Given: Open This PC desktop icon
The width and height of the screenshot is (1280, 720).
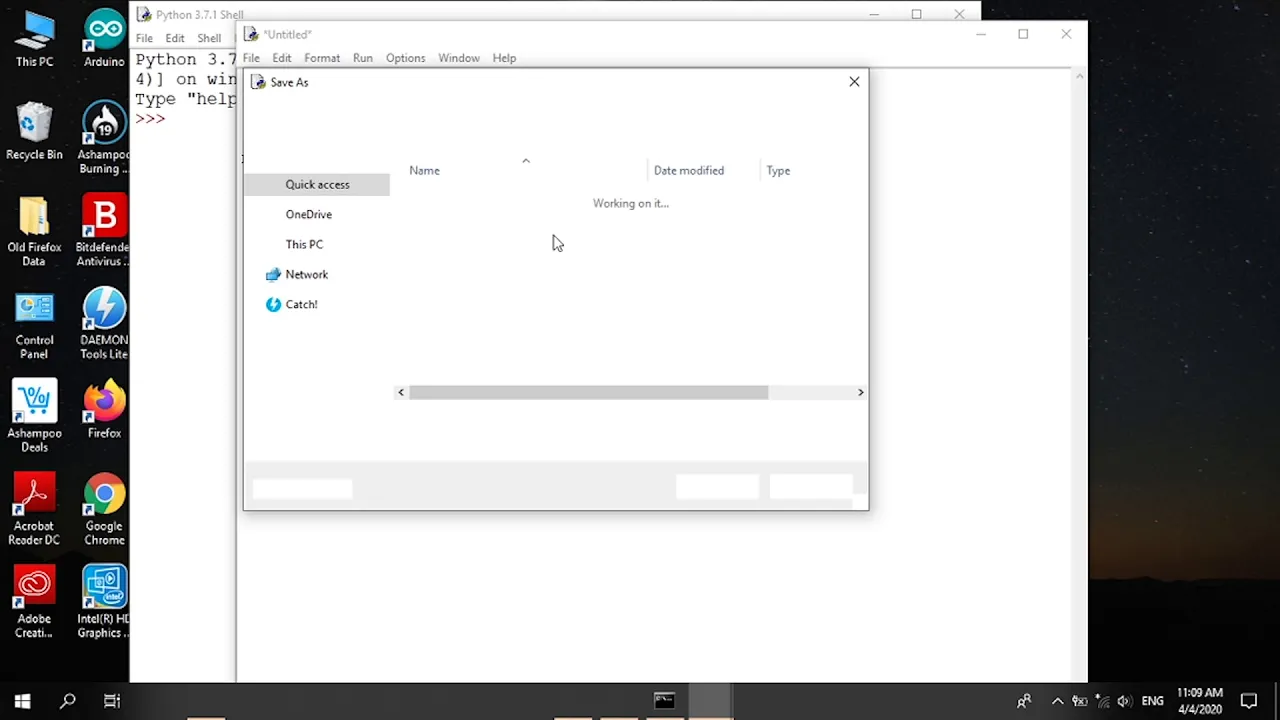Looking at the screenshot, I should tap(34, 40).
